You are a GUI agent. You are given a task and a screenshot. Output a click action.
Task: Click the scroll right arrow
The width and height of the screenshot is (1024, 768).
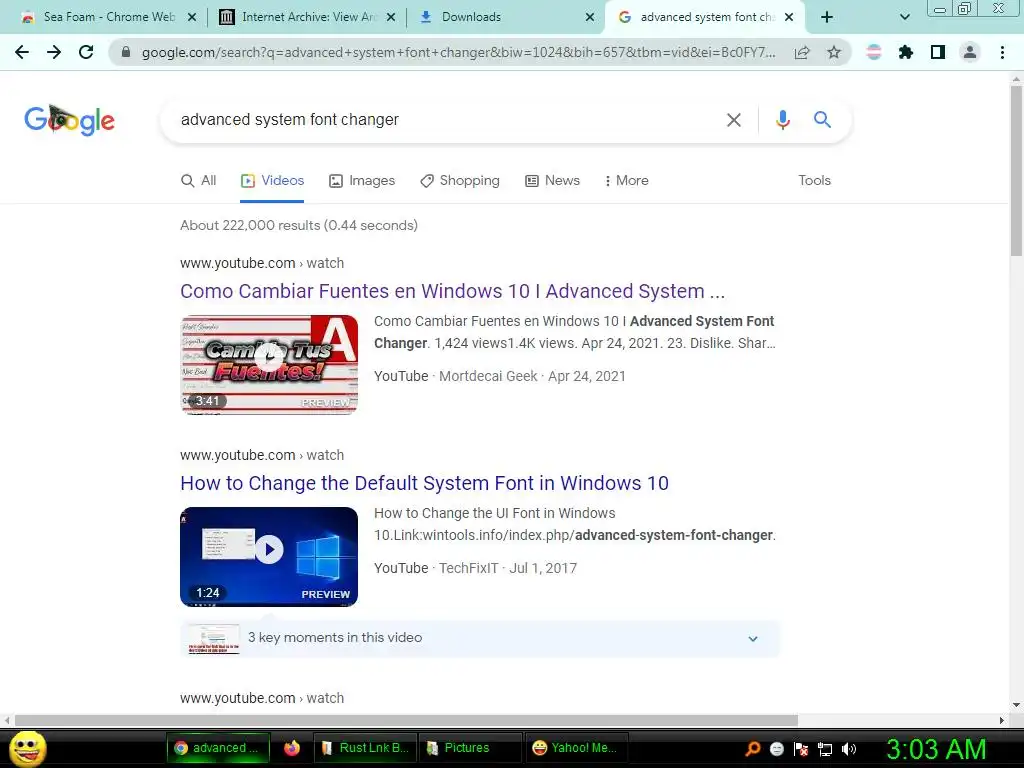[1002, 720]
